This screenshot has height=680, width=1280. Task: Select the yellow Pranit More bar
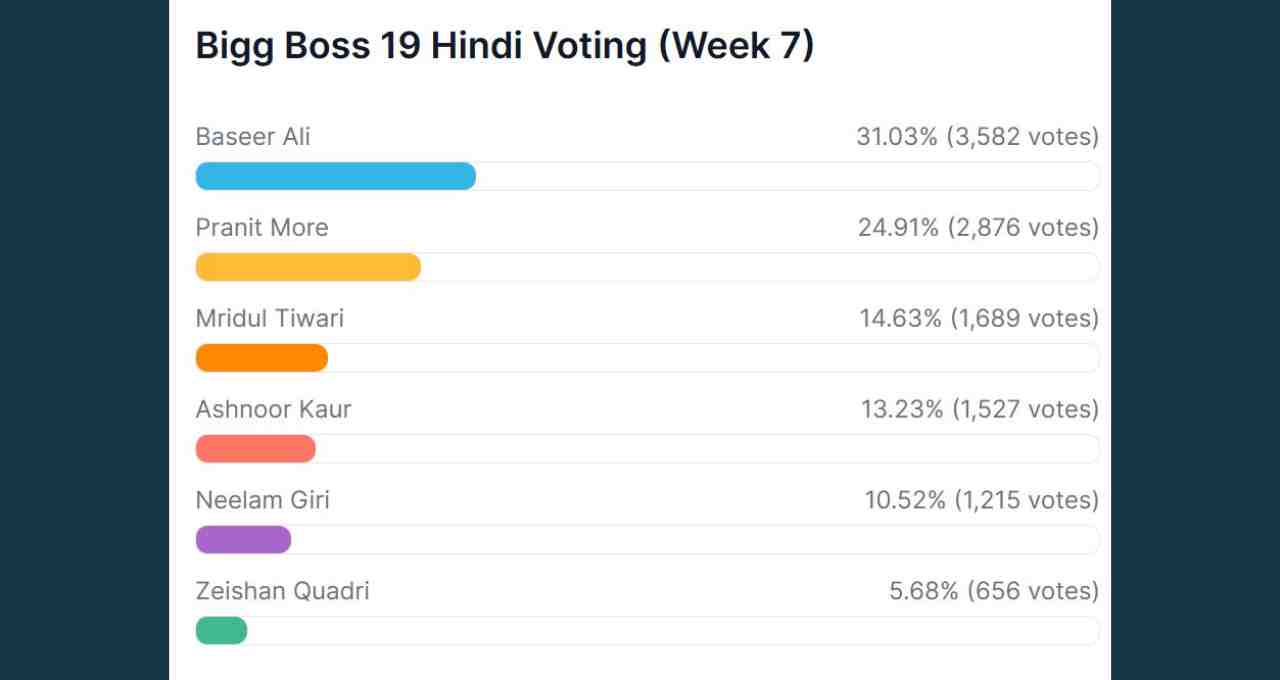308,267
